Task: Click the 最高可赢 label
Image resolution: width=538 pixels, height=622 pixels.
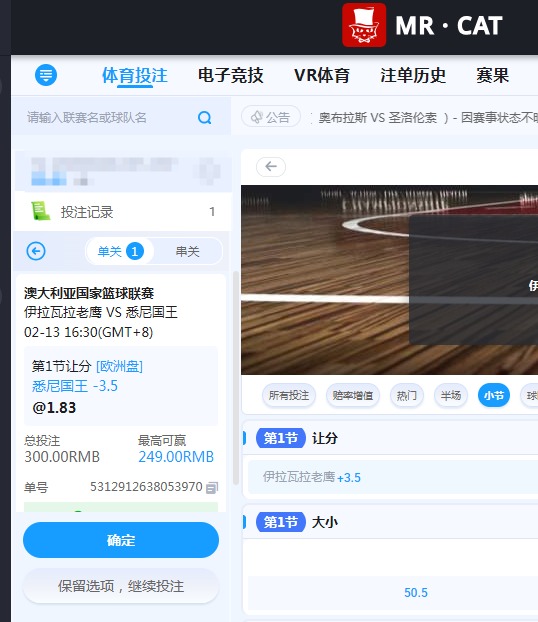Action: click(x=162, y=440)
